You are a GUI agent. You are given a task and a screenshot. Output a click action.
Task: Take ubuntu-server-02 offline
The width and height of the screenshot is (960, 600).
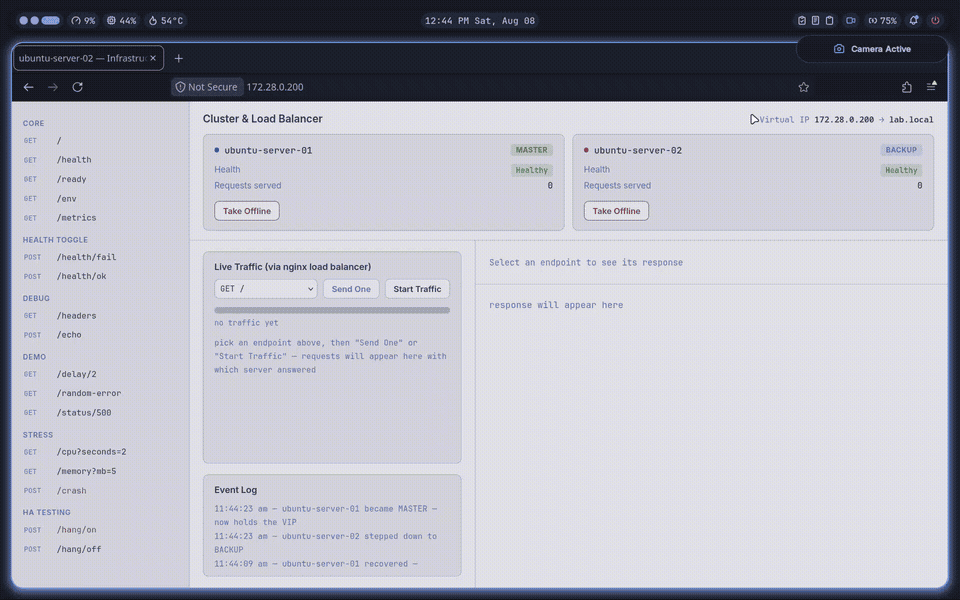616,211
